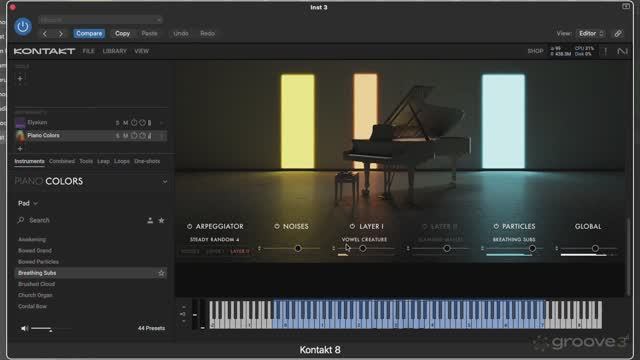The image size is (640, 360).
Task: Toggle the LAYER I power button
Action: click(x=352, y=226)
